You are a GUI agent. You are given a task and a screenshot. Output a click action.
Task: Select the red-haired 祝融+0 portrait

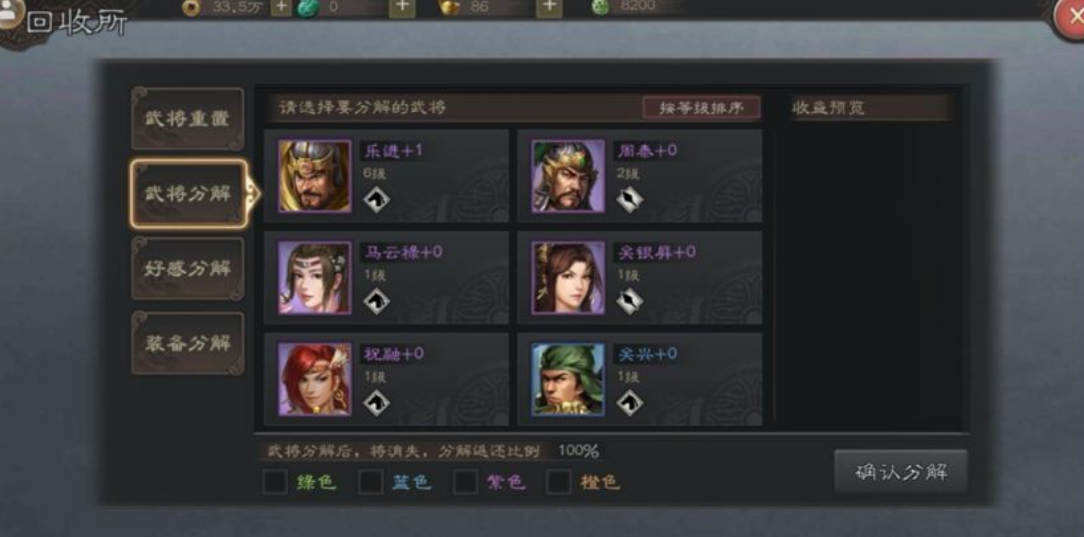point(315,379)
